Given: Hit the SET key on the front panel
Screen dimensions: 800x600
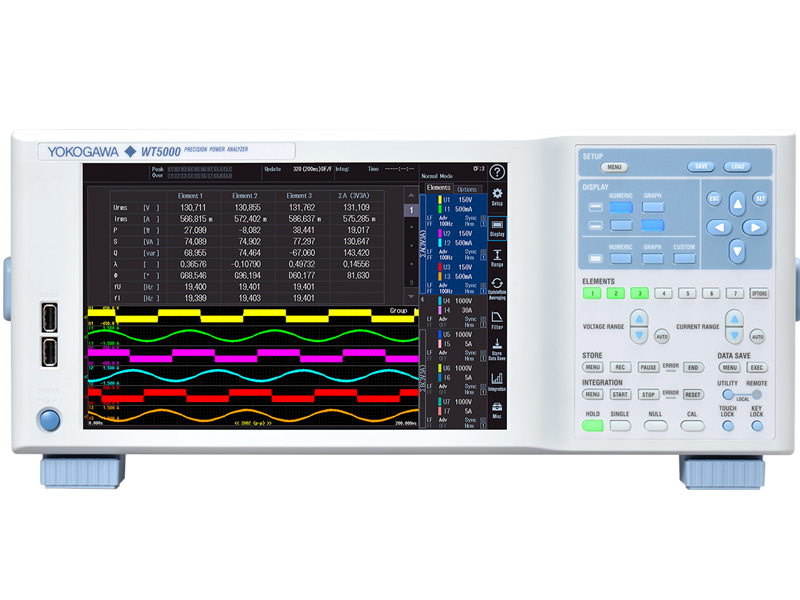Looking at the screenshot, I should click(760, 198).
